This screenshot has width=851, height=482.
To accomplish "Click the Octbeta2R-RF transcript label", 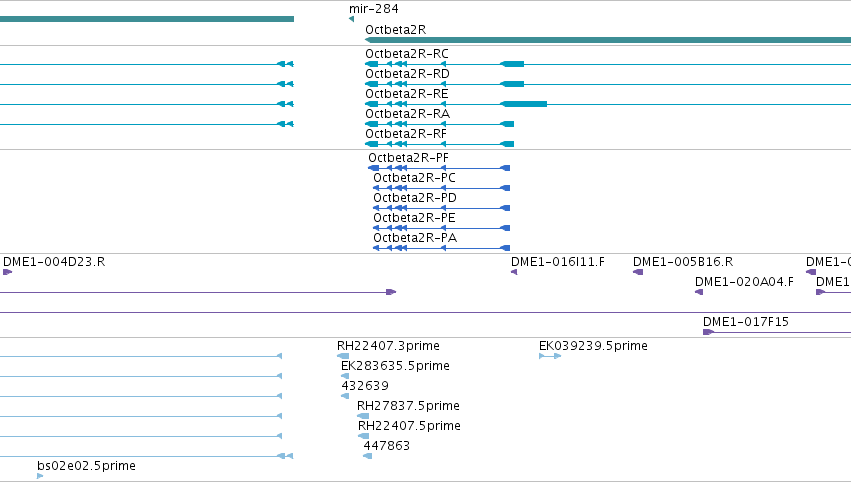I will point(406,134).
